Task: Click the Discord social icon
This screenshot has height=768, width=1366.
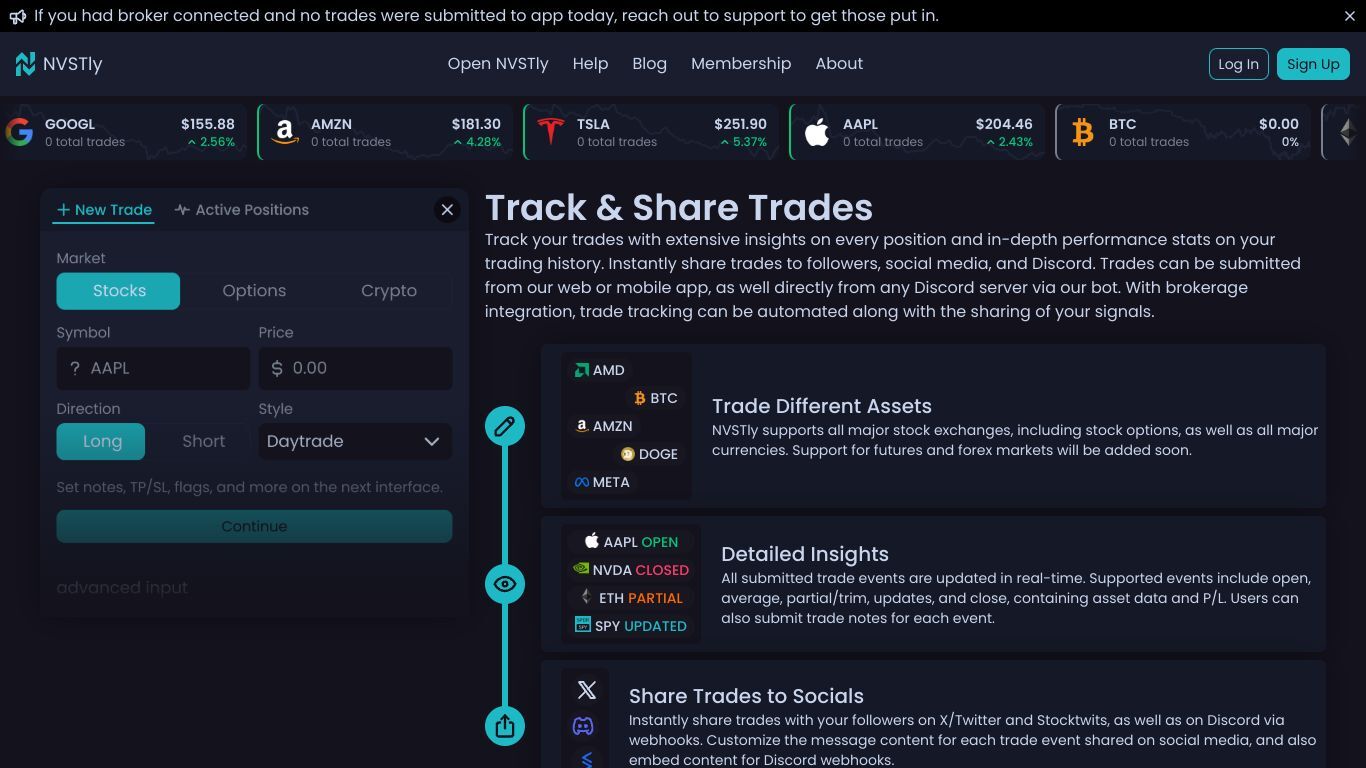Action: [583, 726]
